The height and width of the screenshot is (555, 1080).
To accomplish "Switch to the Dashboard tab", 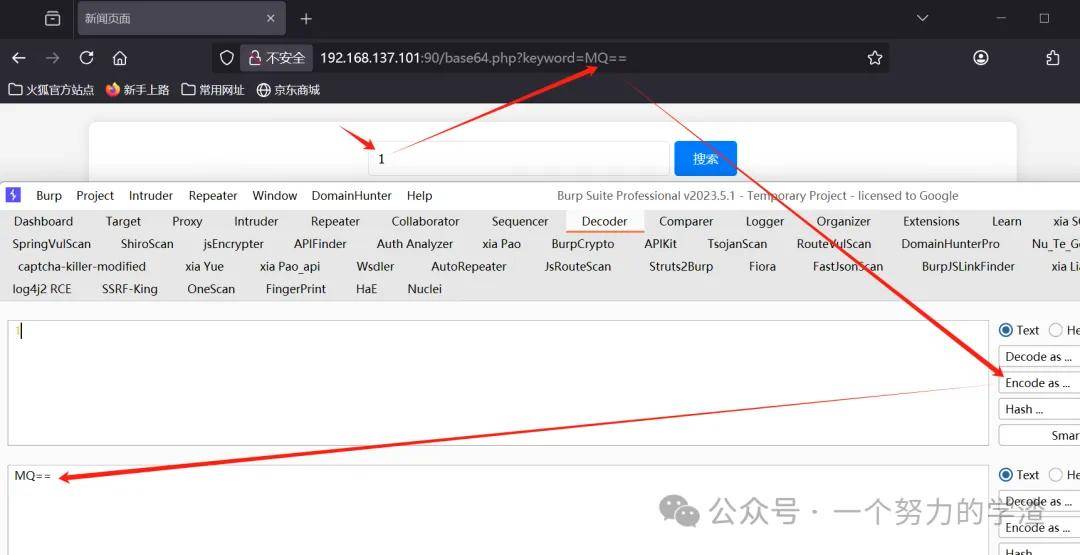I will (43, 221).
